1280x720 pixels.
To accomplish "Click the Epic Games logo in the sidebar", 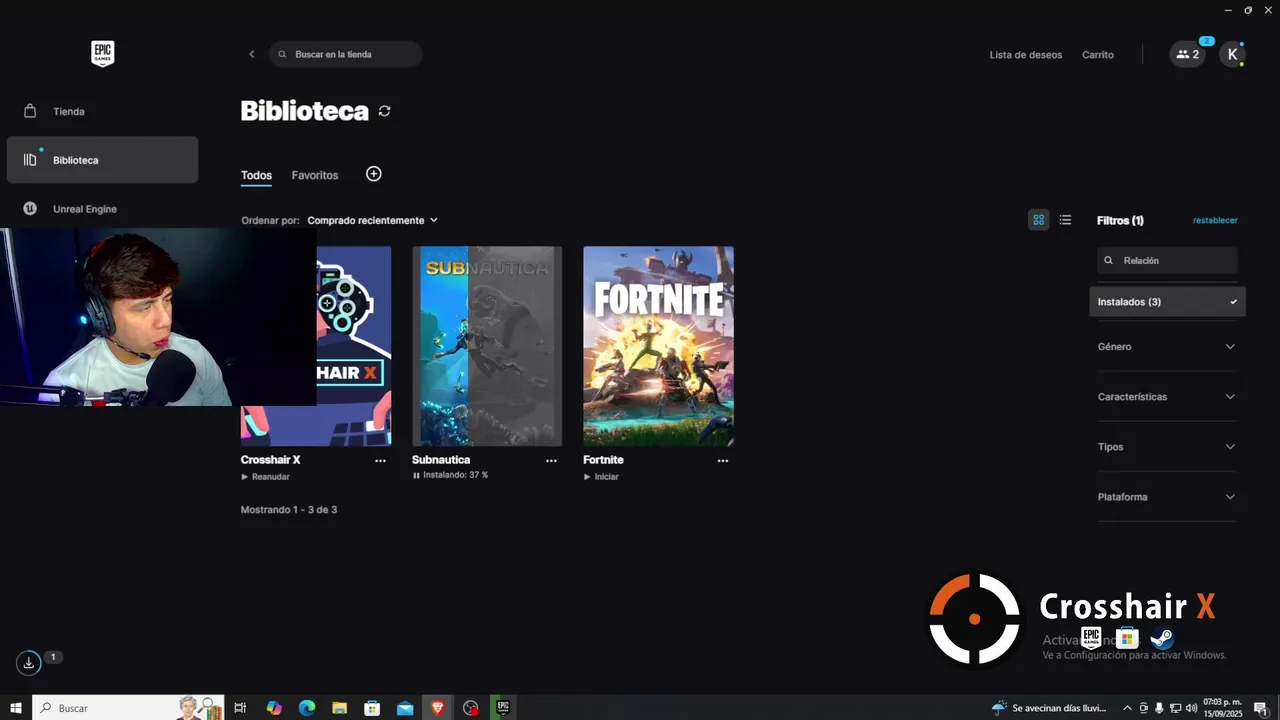I will tap(103, 54).
